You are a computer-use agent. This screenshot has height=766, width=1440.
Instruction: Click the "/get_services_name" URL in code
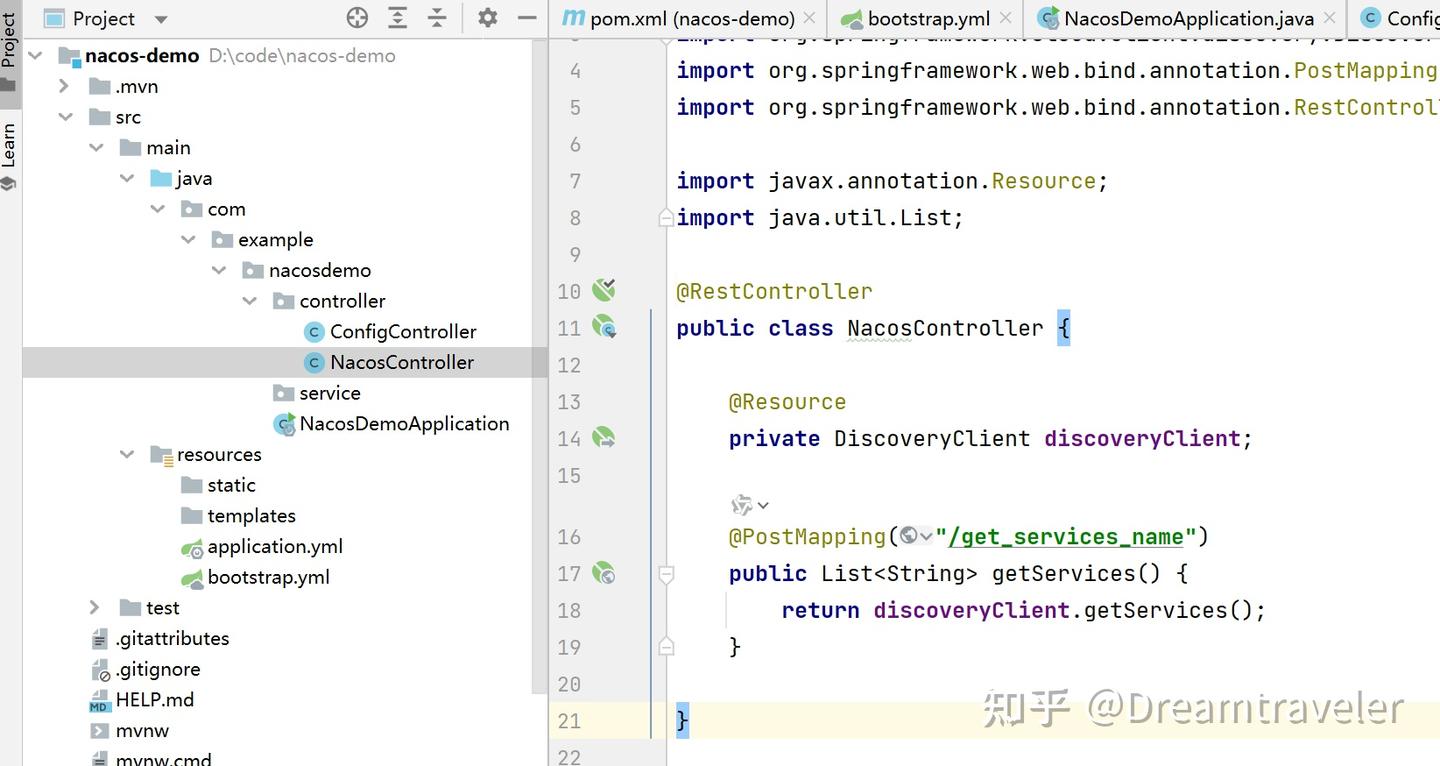pyautogui.click(x=1063, y=536)
